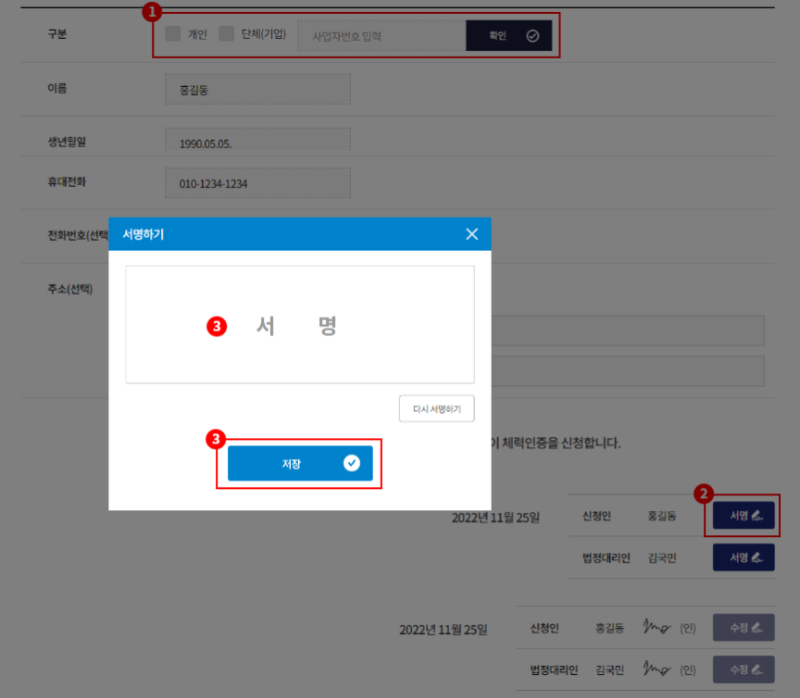Click inside the 서명 signature canvas
800x698 pixels.
[x=300, y=324]
